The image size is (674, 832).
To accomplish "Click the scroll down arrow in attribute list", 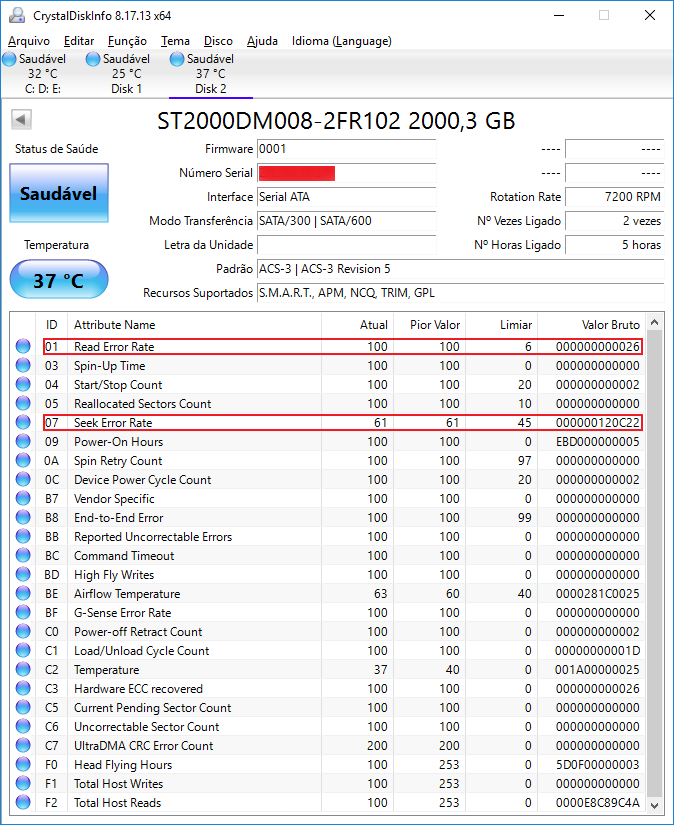I will 655,806.
